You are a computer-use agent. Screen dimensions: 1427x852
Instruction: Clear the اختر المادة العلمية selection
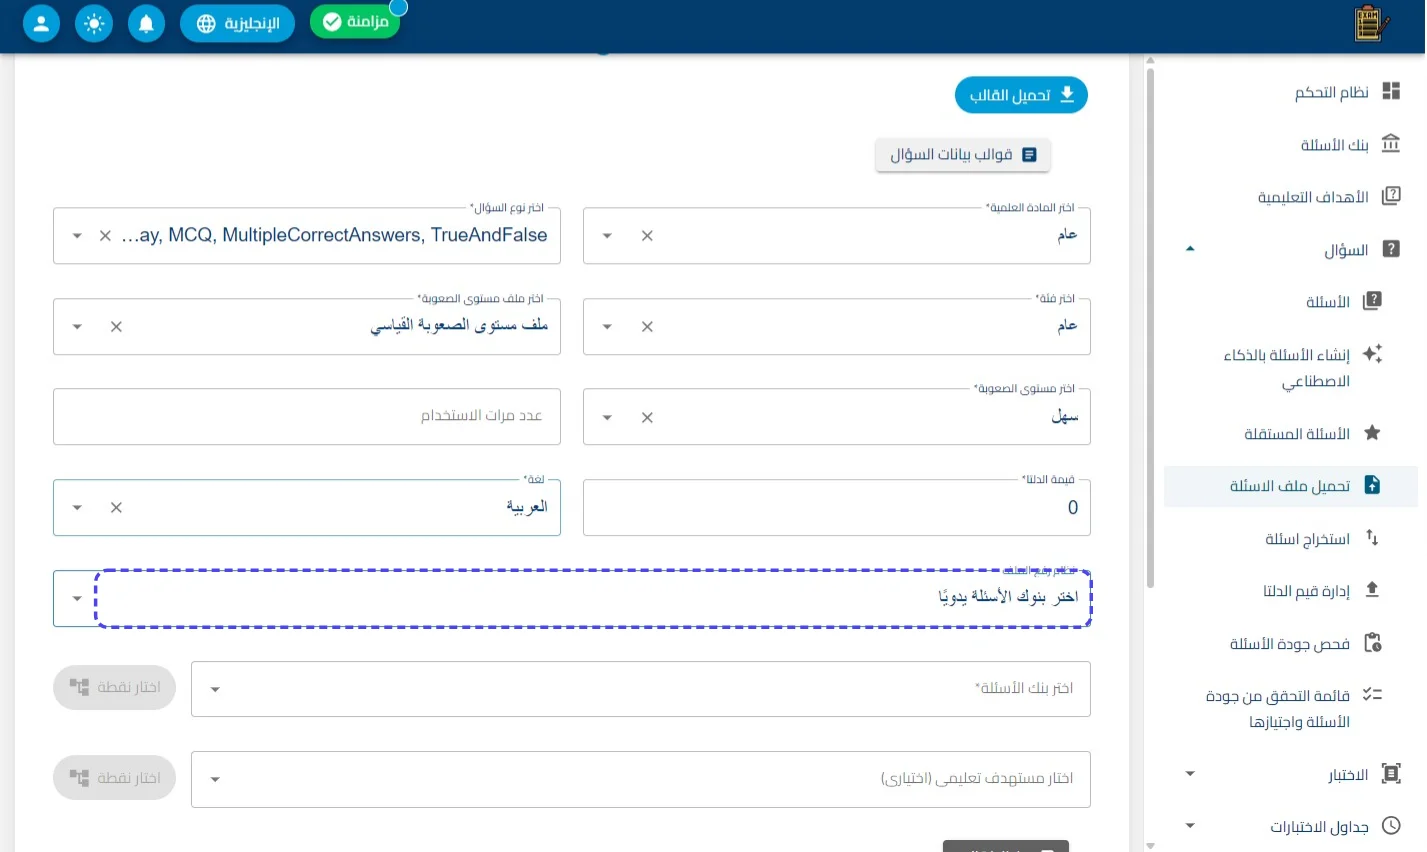coord(647,236)
